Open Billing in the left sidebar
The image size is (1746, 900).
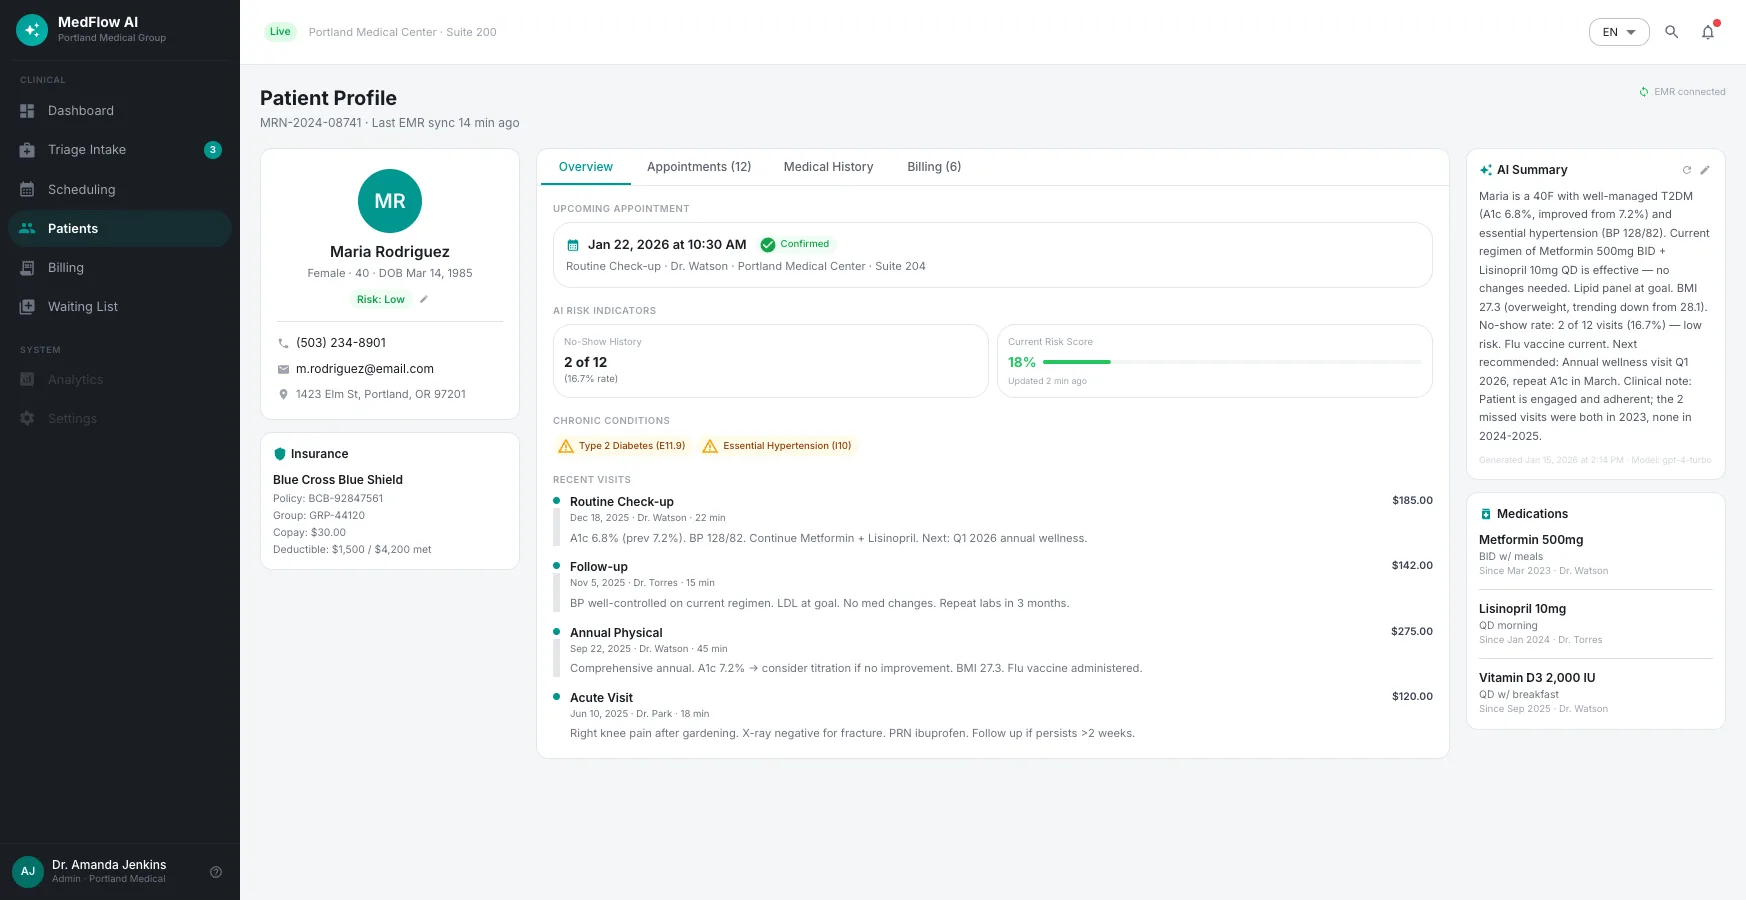tap(120, 267)
